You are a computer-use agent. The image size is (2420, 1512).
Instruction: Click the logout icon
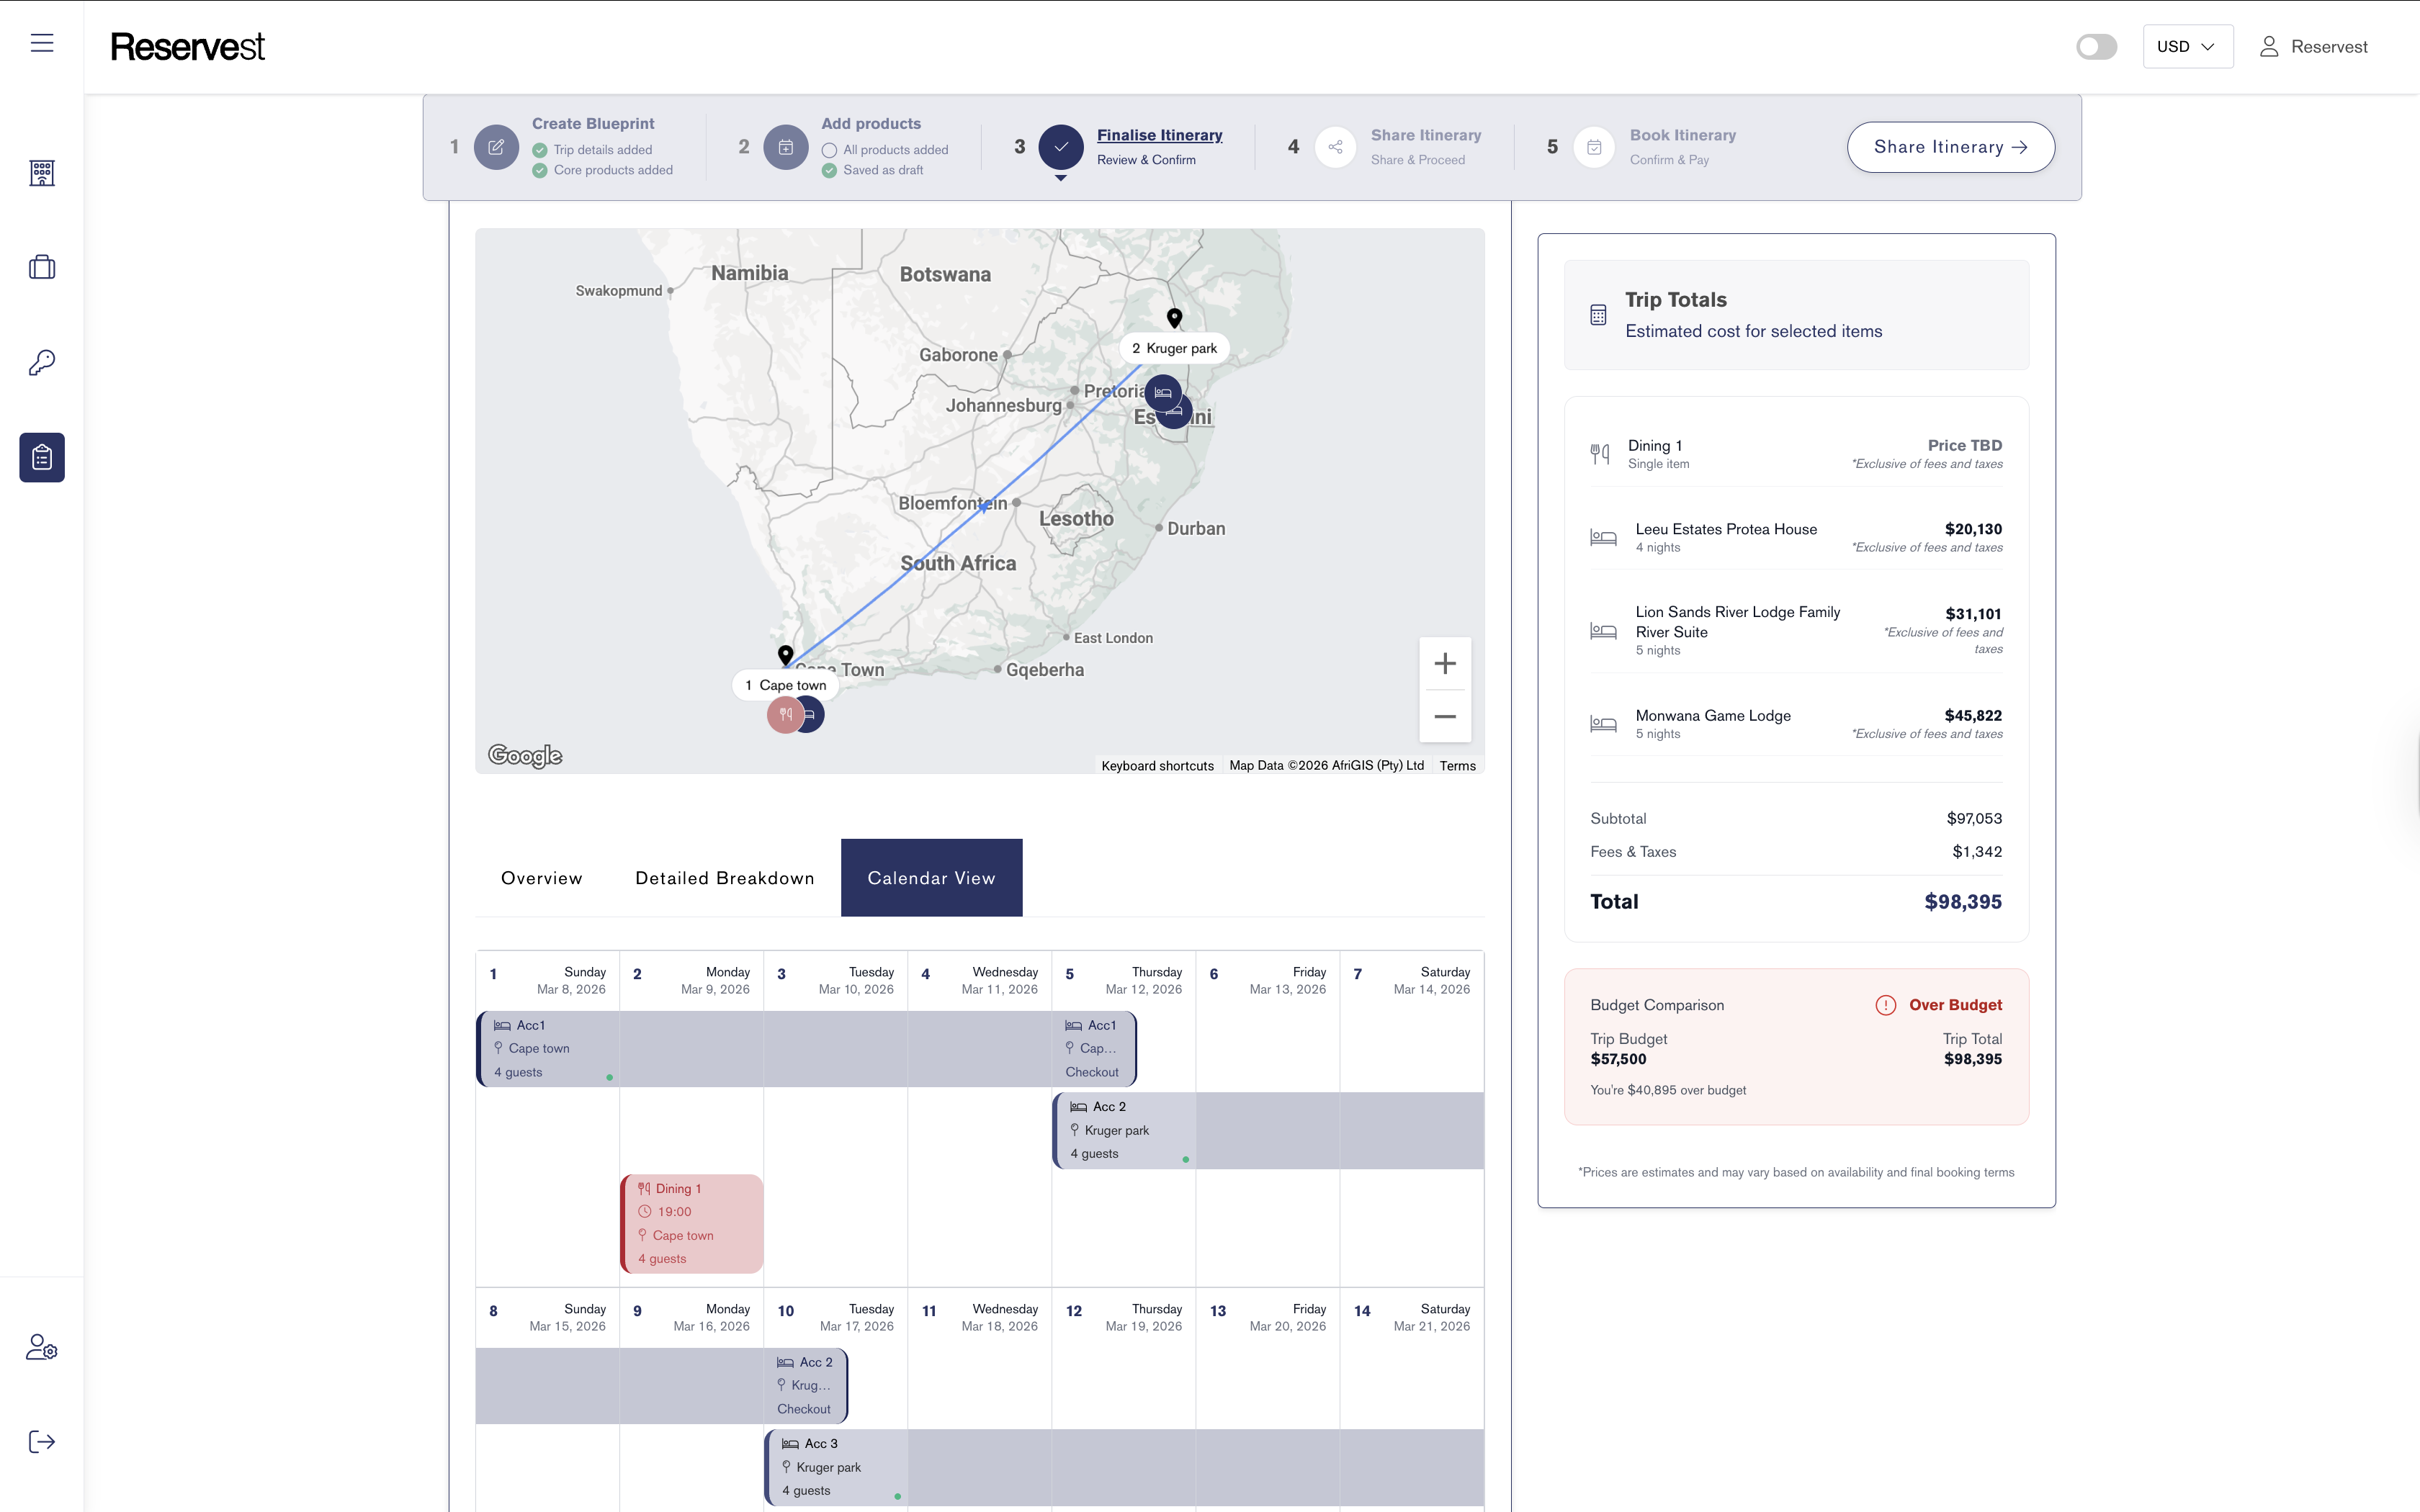(42, 1441)
